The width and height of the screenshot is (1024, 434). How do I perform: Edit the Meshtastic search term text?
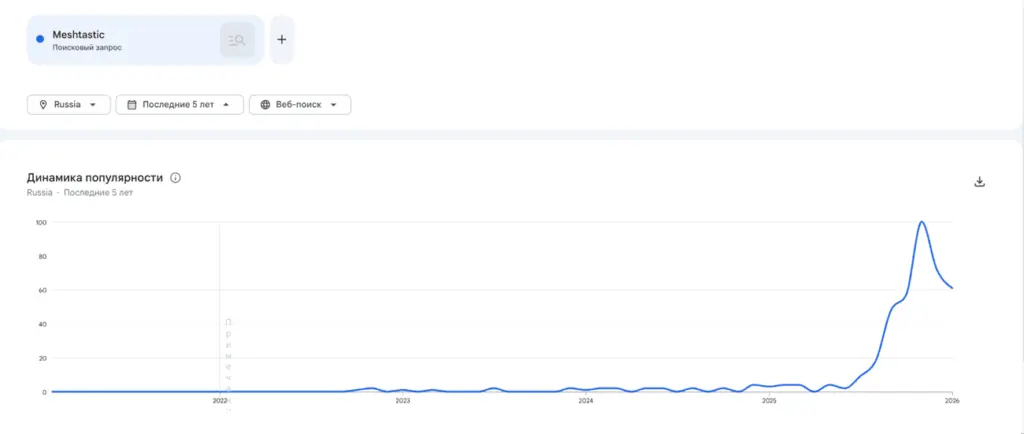point(78,34)
